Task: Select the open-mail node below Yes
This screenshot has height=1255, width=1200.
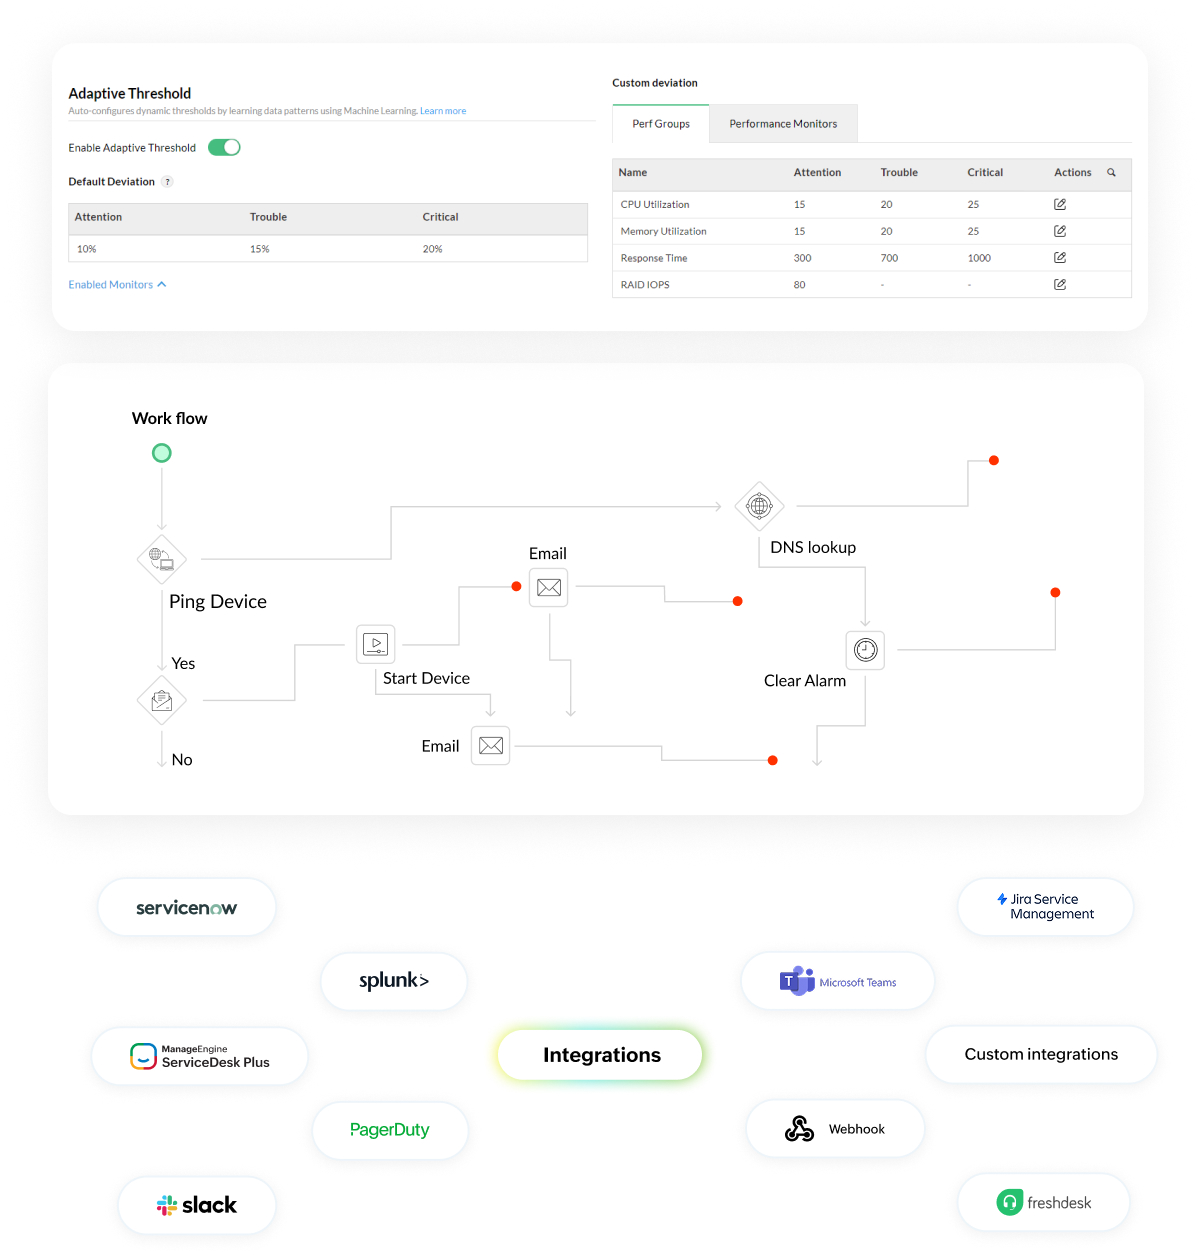Action: click(x=162, y=701)
